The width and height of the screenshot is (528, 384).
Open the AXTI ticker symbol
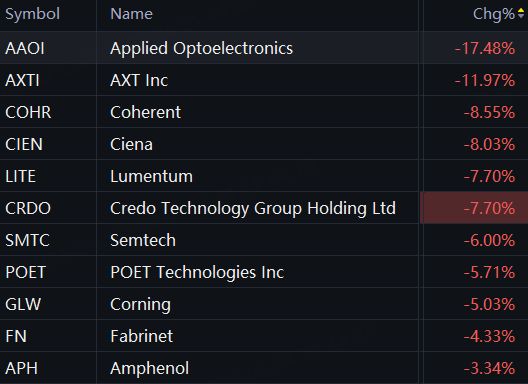click(22, 80)
